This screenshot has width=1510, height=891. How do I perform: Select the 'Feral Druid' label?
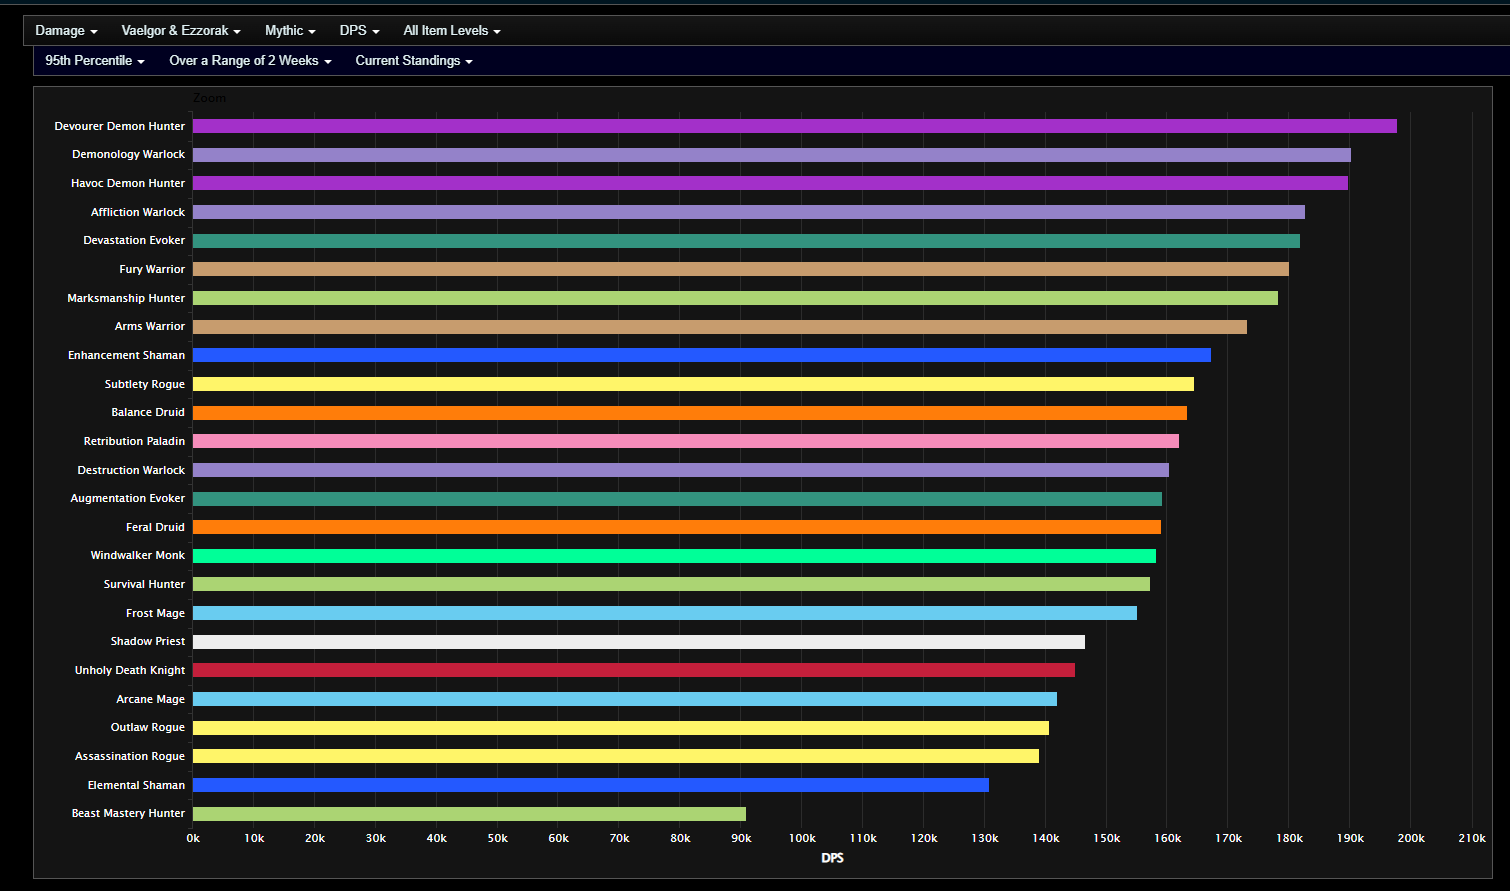click(x=155, y=527)
